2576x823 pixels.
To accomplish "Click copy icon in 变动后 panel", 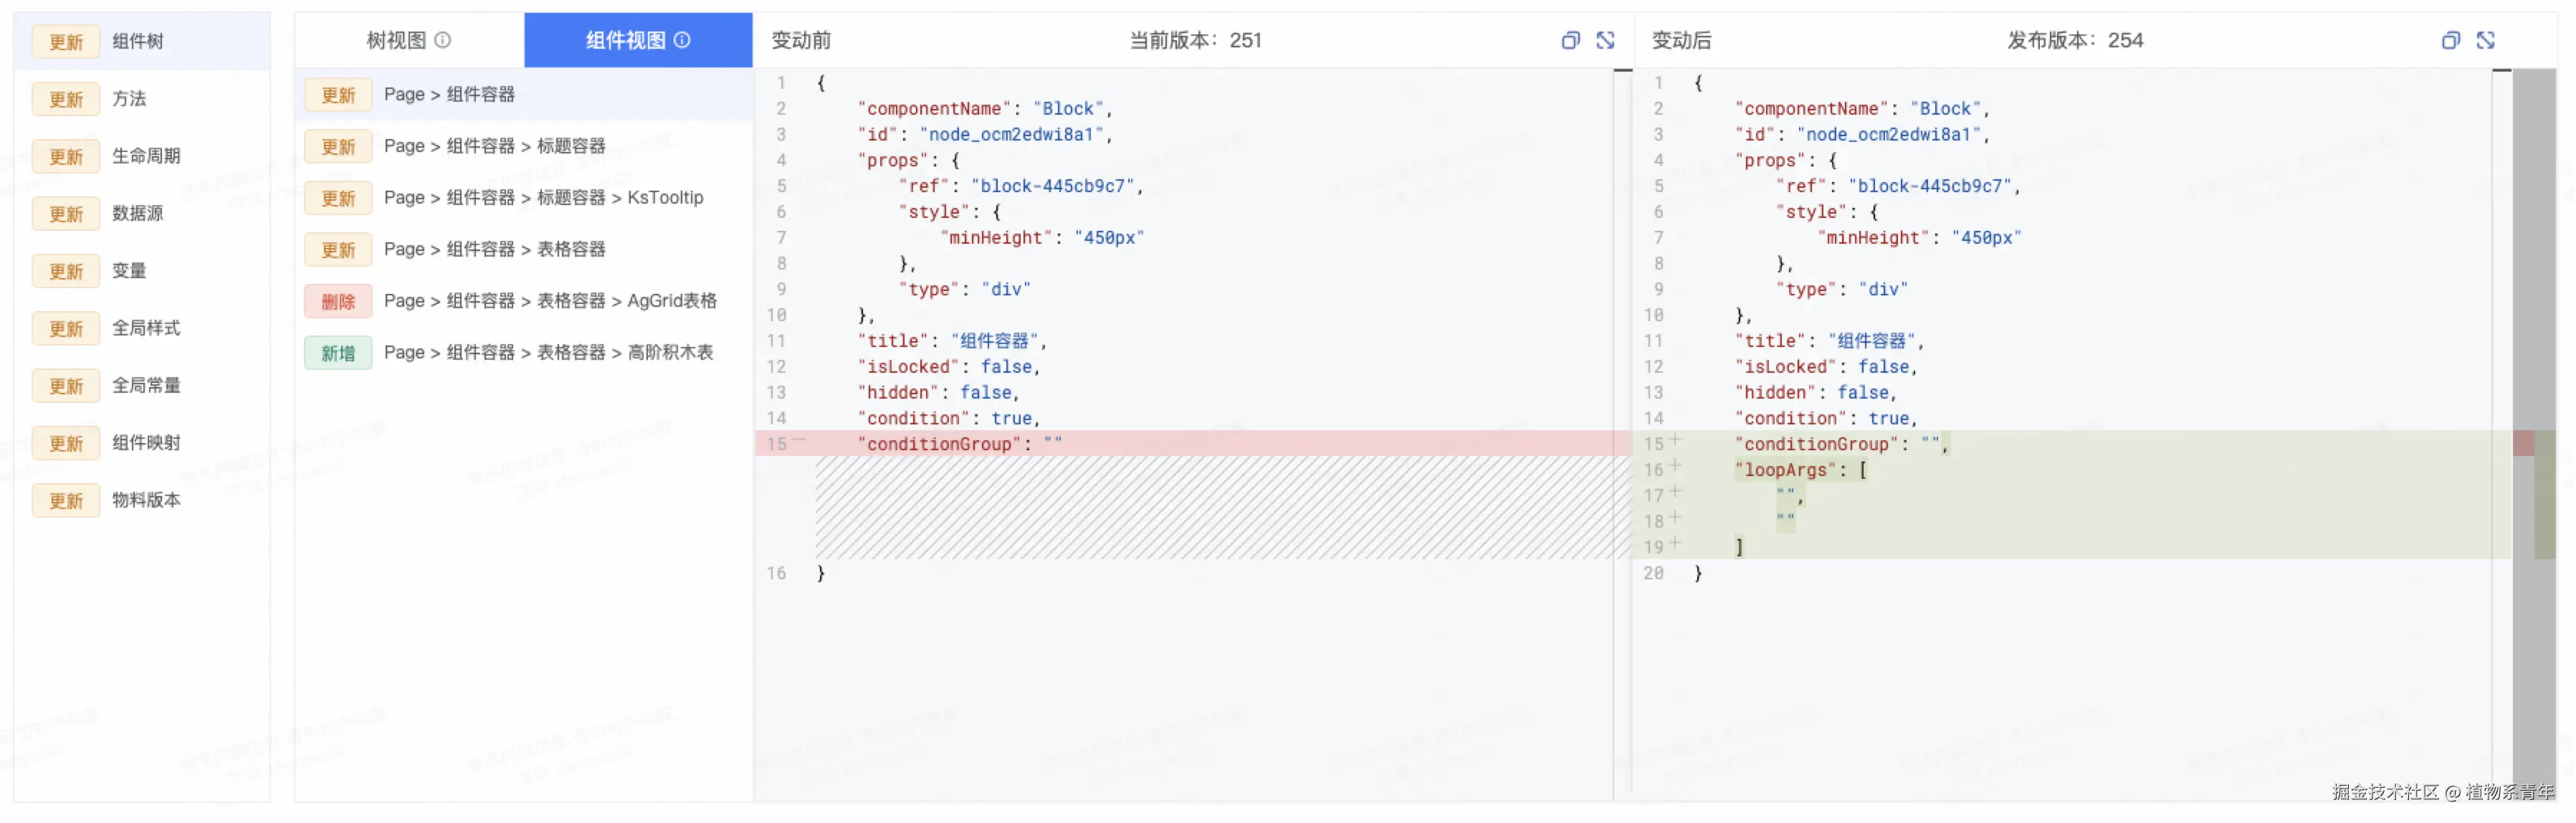I will click(x=2450, y=40).
